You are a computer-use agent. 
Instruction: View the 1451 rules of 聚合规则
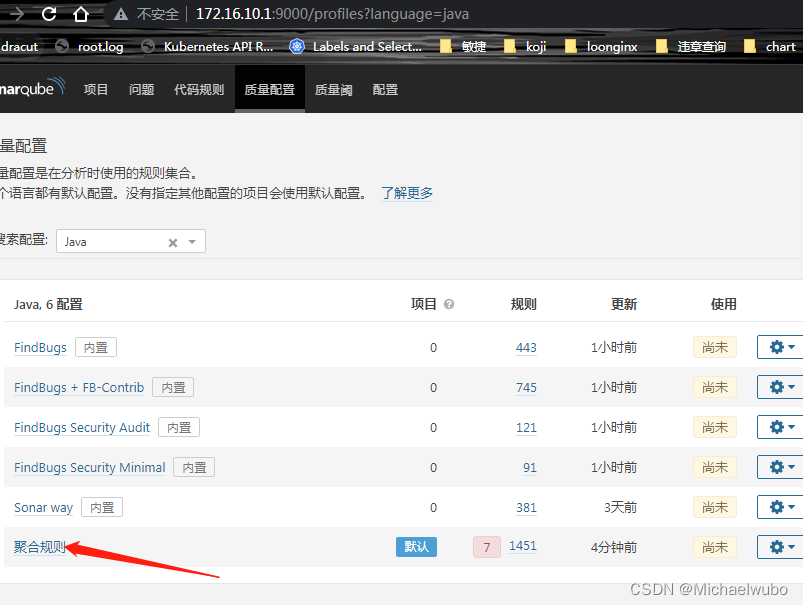(523, 546)
